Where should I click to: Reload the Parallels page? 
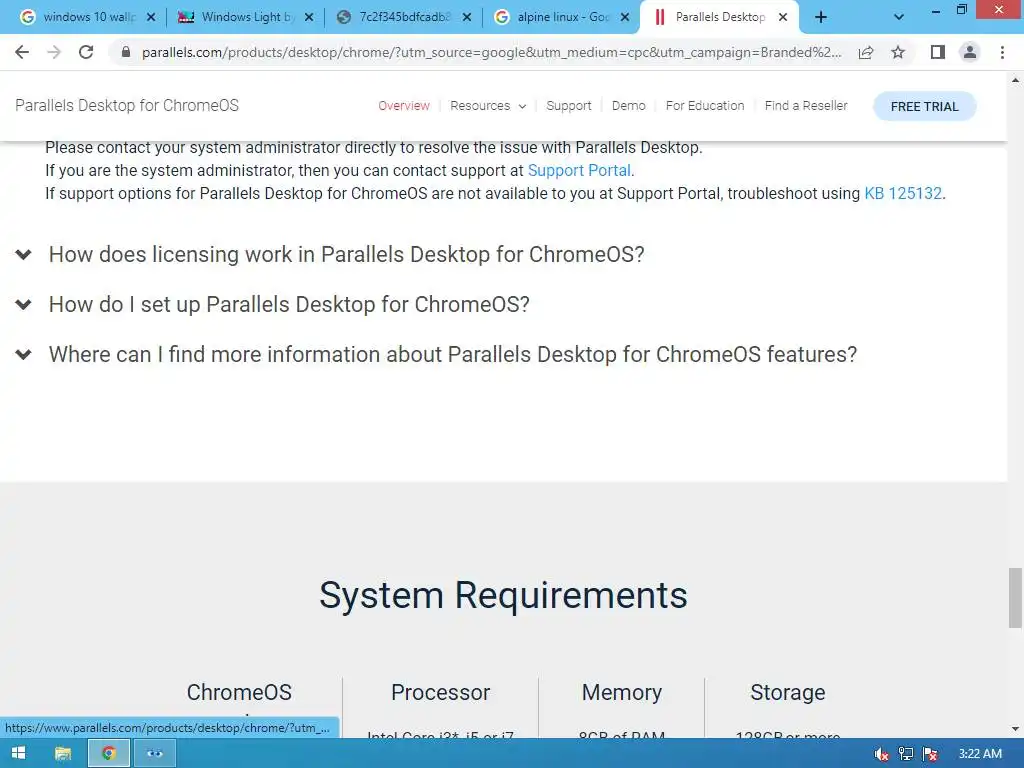coord(86,52)
